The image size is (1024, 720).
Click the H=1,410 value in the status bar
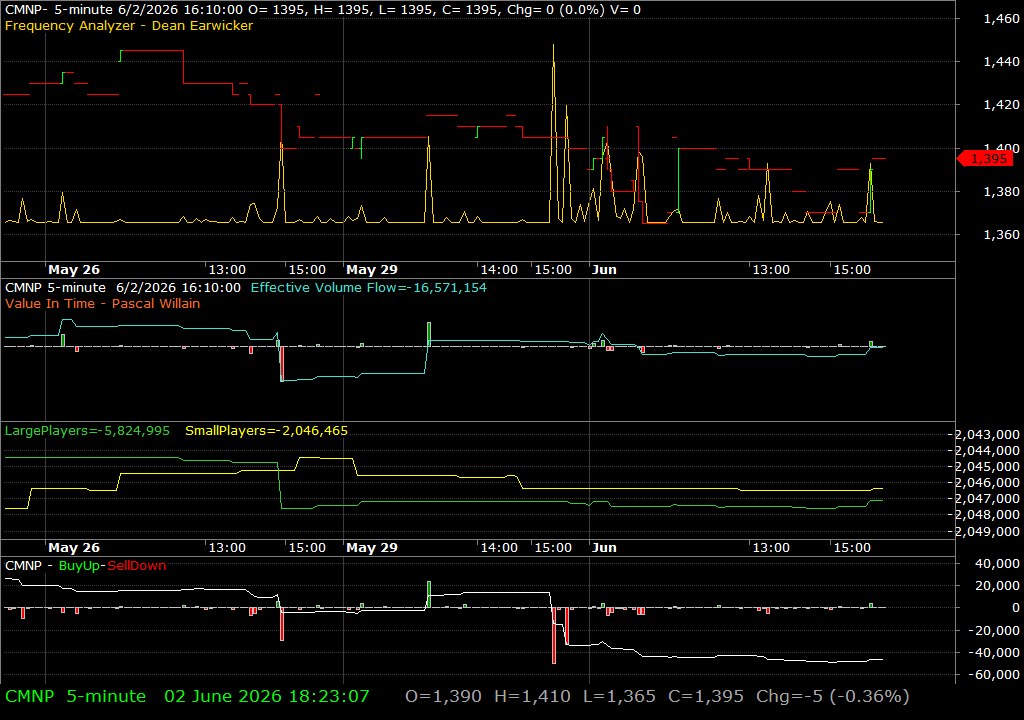click(532, 696)
